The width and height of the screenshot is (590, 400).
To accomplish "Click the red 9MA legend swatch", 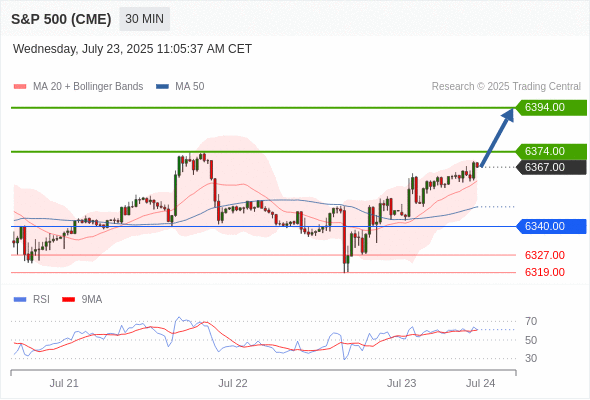I will pos(68,300).
